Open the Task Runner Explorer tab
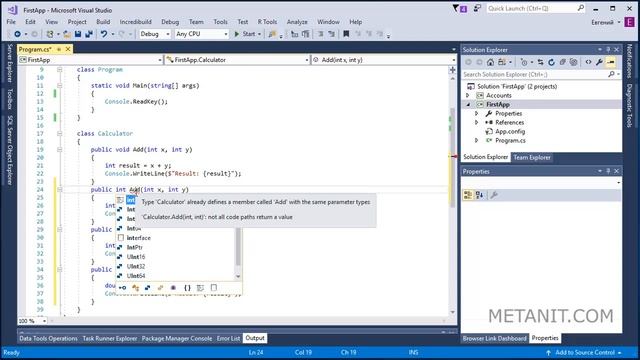The image size is (640, 360). (x=109, y=338)
